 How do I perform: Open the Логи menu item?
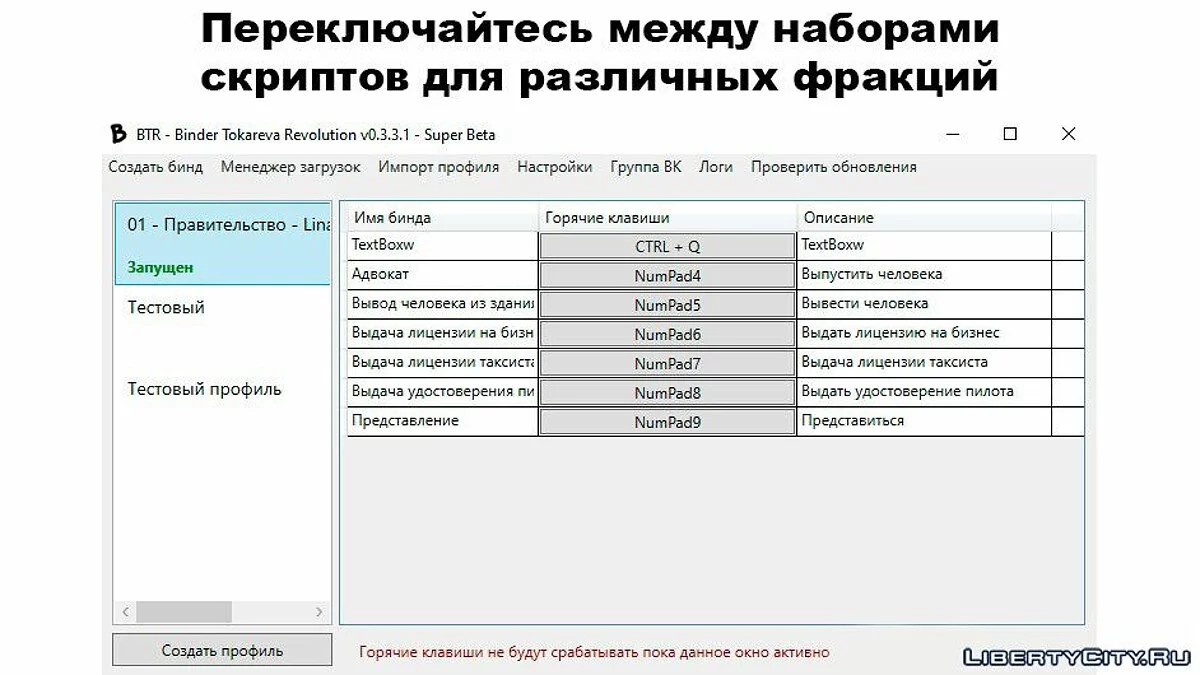[716, 167]
